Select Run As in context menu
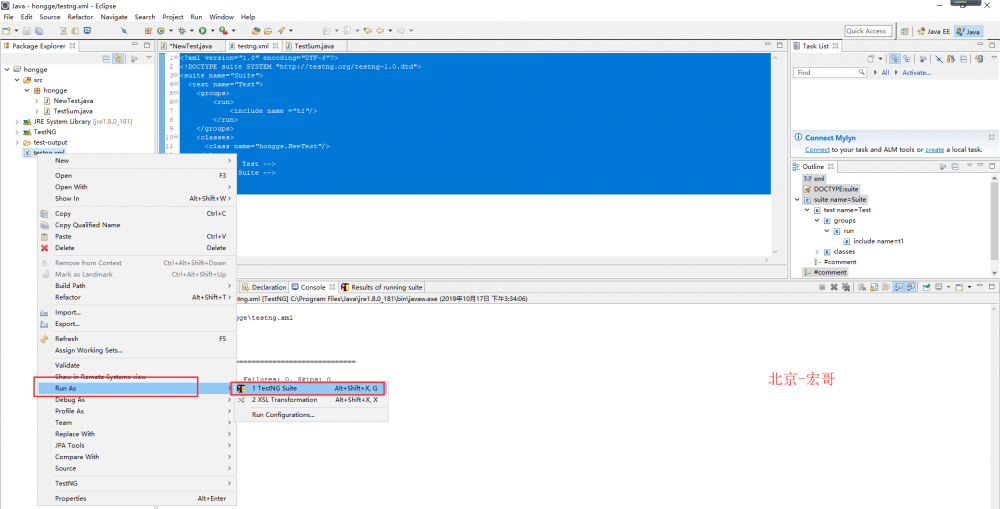This screenshot has width=1000, height=509. point(136,388)
